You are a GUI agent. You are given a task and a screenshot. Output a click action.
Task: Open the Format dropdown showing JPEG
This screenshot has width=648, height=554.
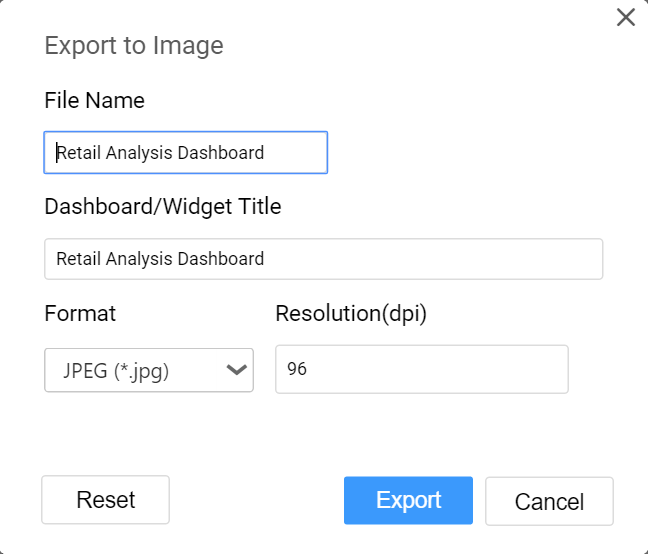click(x=149, y=370)
